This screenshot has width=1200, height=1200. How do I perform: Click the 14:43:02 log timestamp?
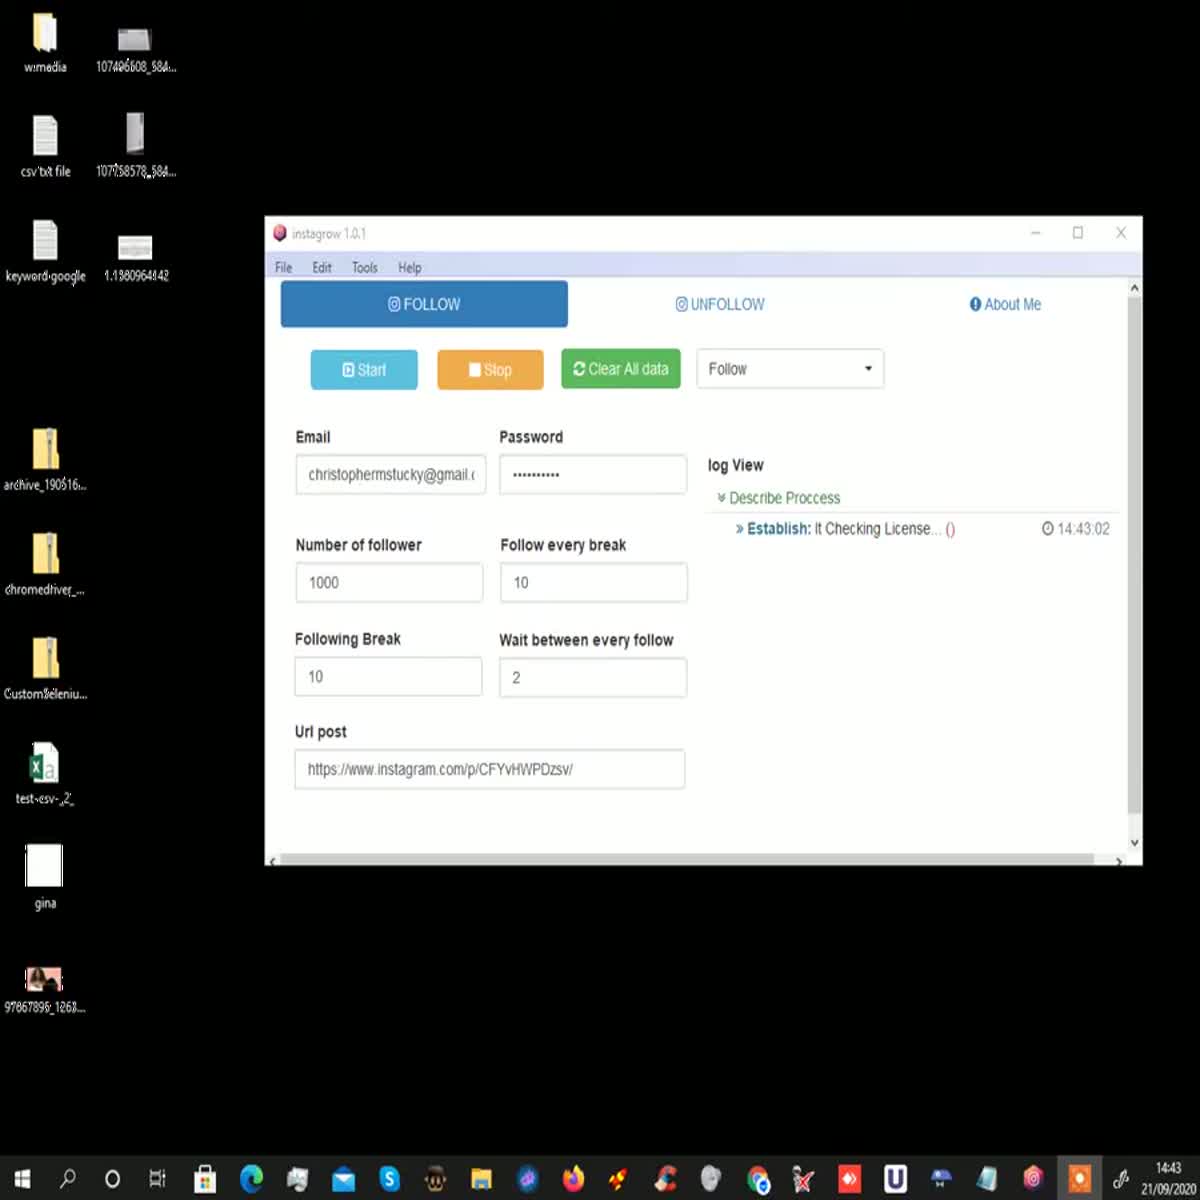pos(1076,529)
